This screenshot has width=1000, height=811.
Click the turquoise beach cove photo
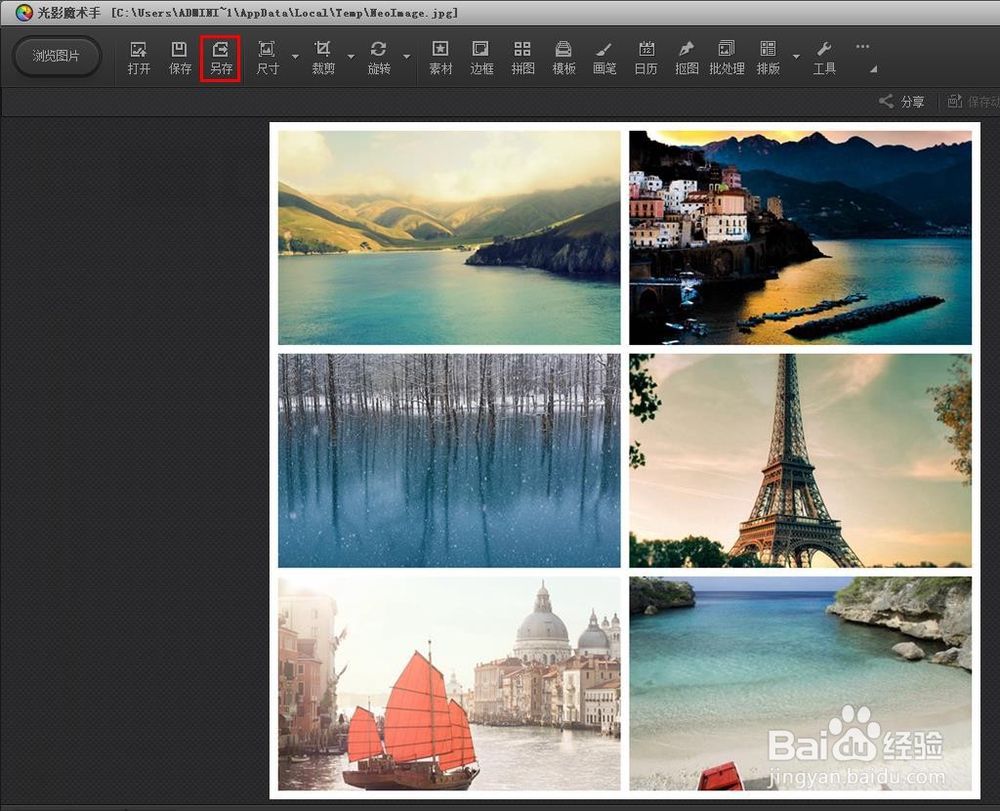coord(800,683)
